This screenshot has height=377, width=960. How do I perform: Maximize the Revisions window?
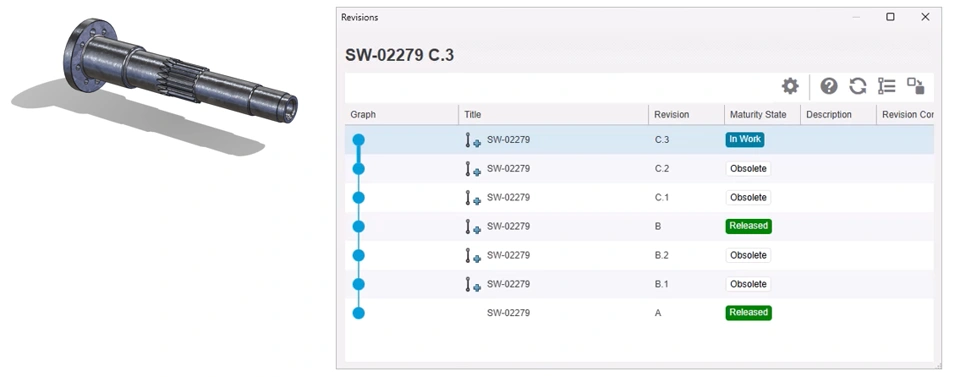point(890,17)
